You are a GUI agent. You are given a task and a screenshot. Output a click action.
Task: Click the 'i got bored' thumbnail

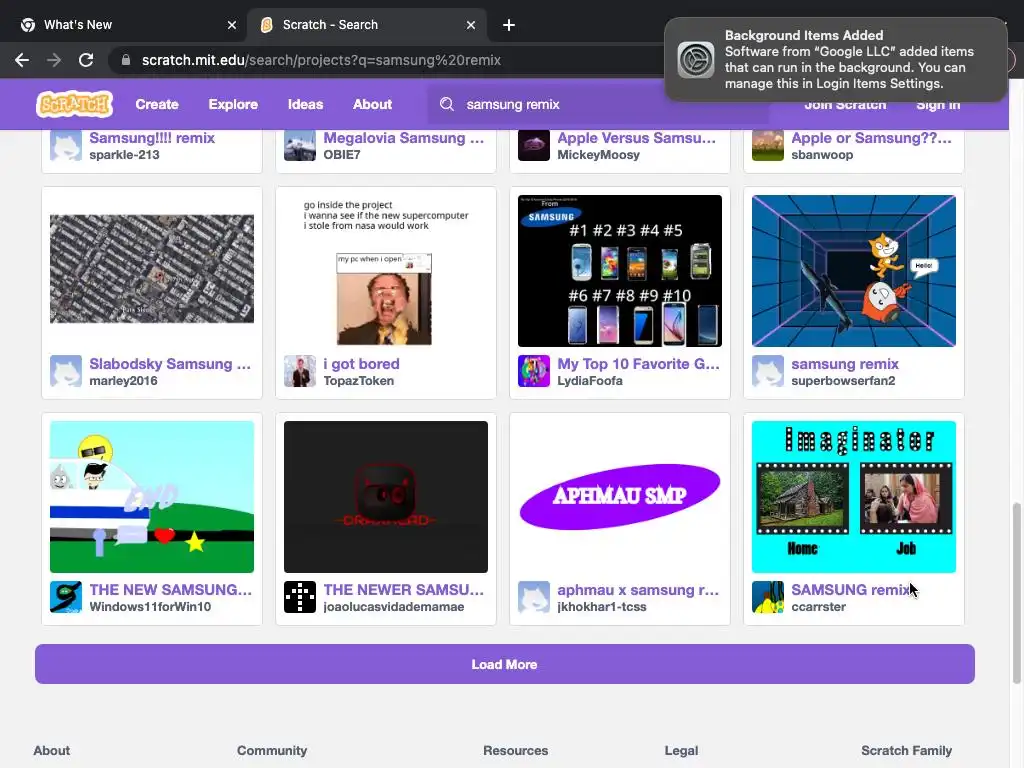[386, 271]
